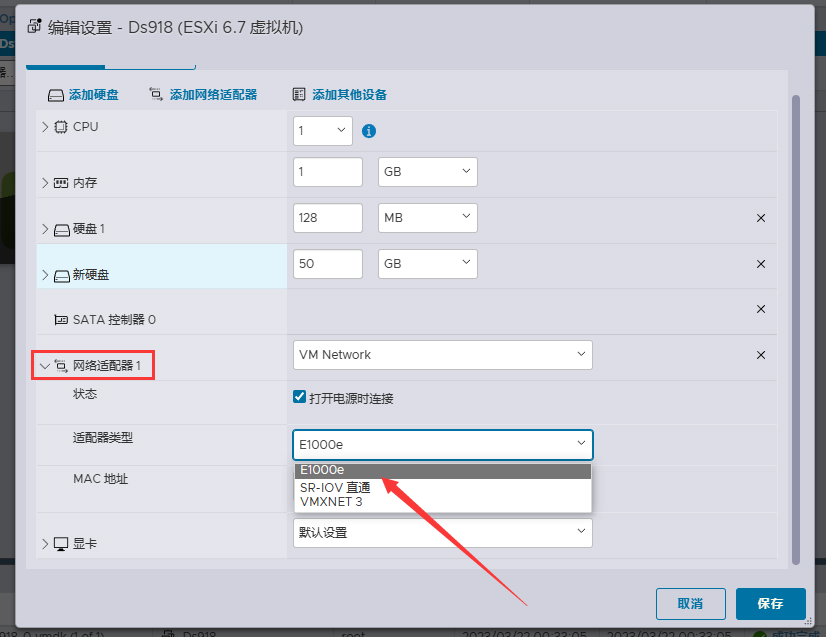This screenshot has width=826, height=637.
Task: Click the 取消 button
Action: pos(691,604)
